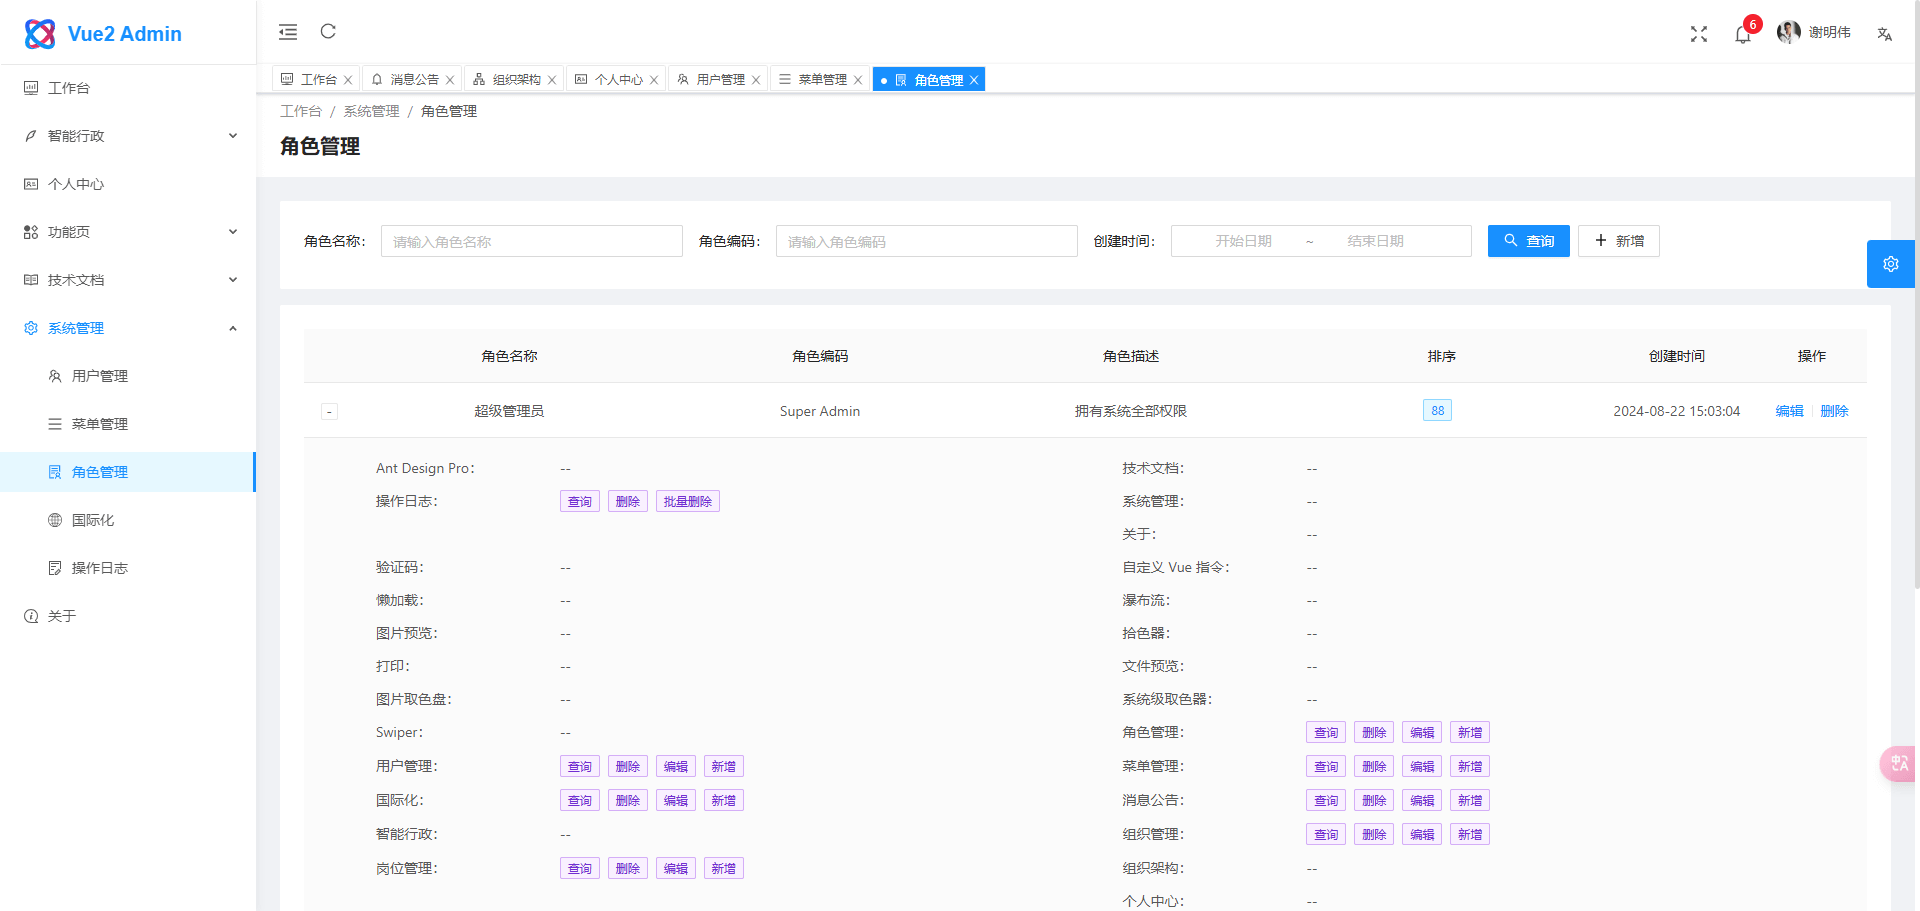Close the 消息公告 tab
This screenshot has width=1920, height=911.
450,80
